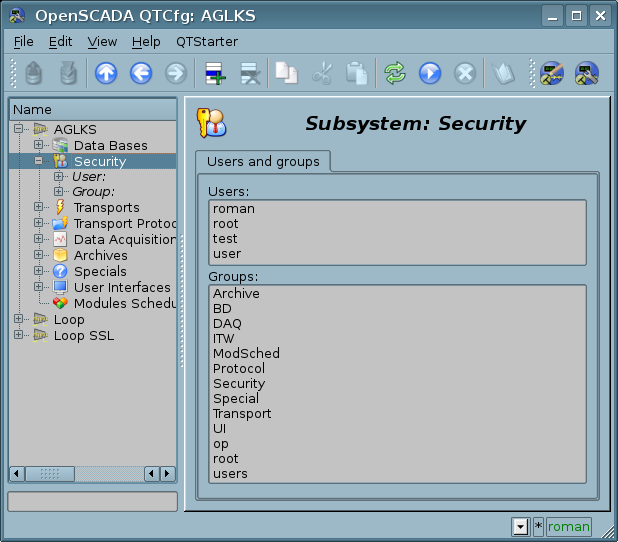This screenshot has height=542, width=618.
Task: Open the dropdown beside the roman user indicator
Action: point(520,526)
